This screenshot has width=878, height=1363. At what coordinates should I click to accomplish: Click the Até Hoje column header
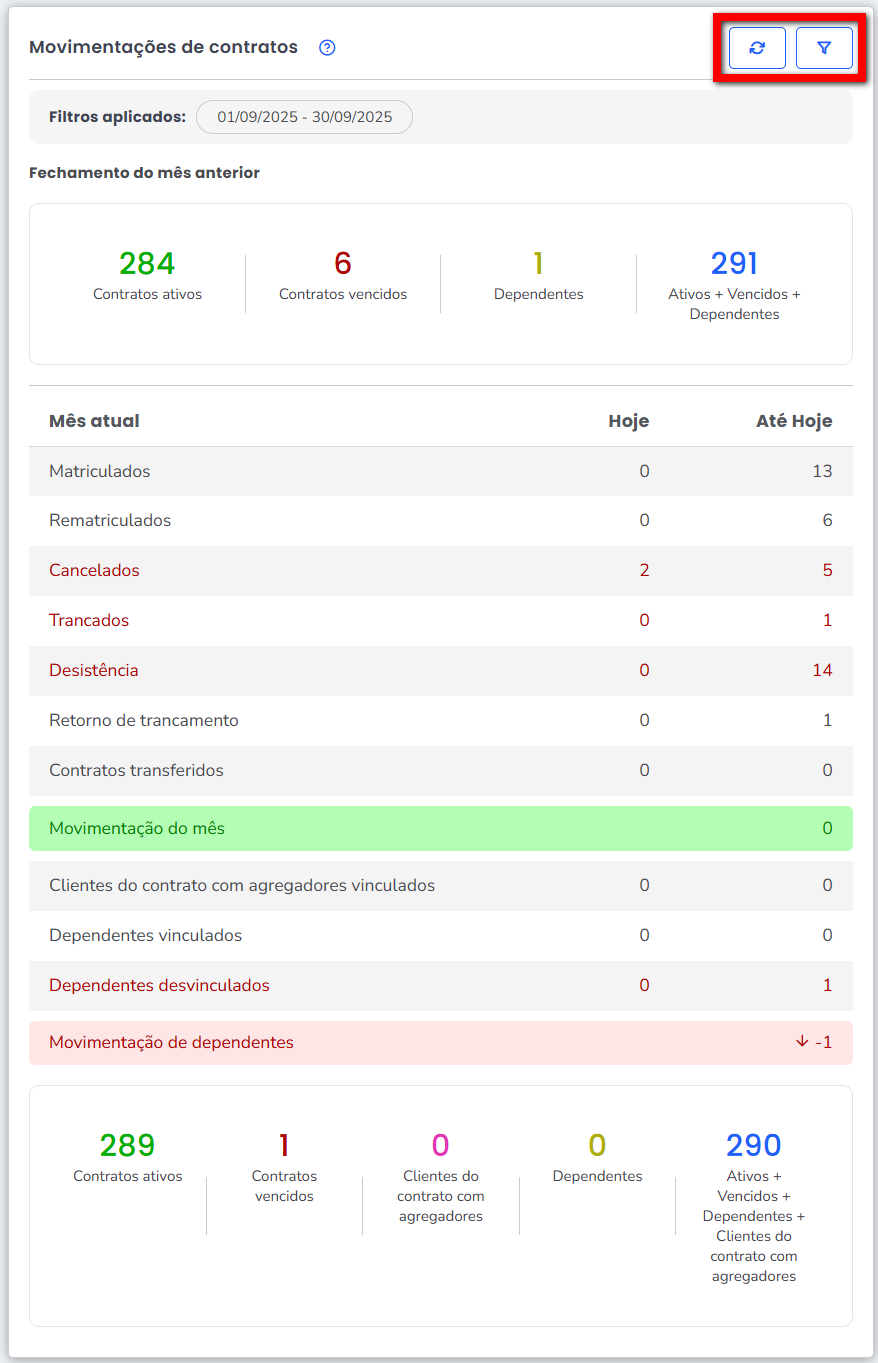point(794,421)
